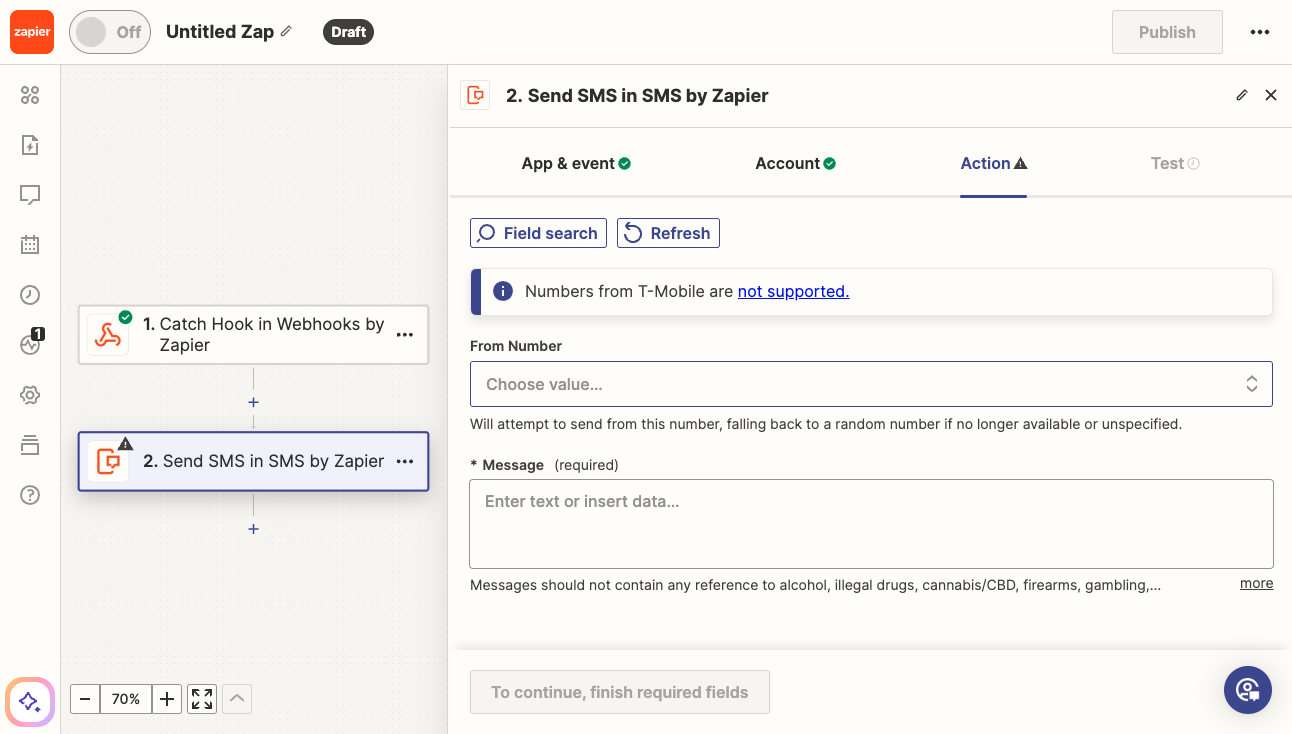
Task: Zoom in the canvas with plus button
Action: click(167, 699)
